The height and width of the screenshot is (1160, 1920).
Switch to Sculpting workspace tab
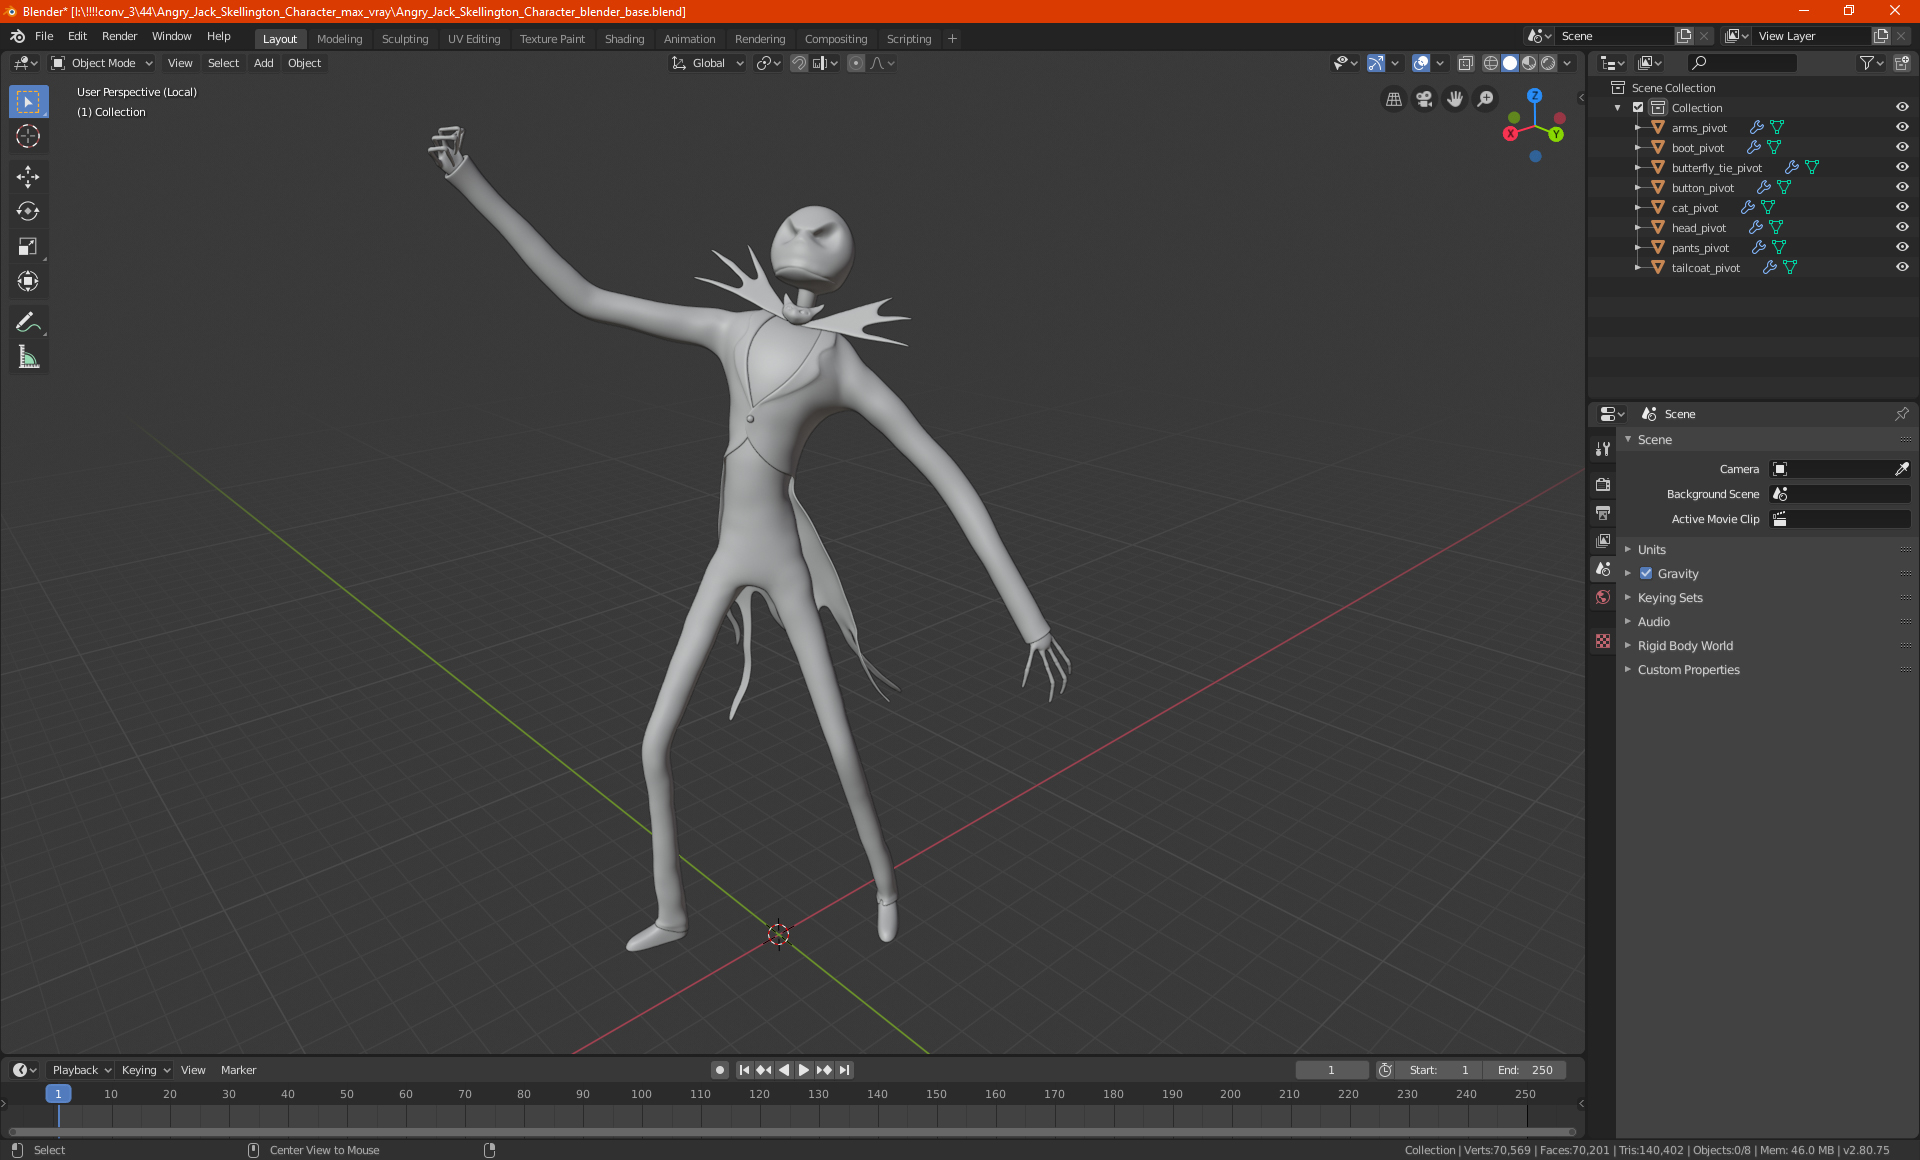[x=404, y=39]
